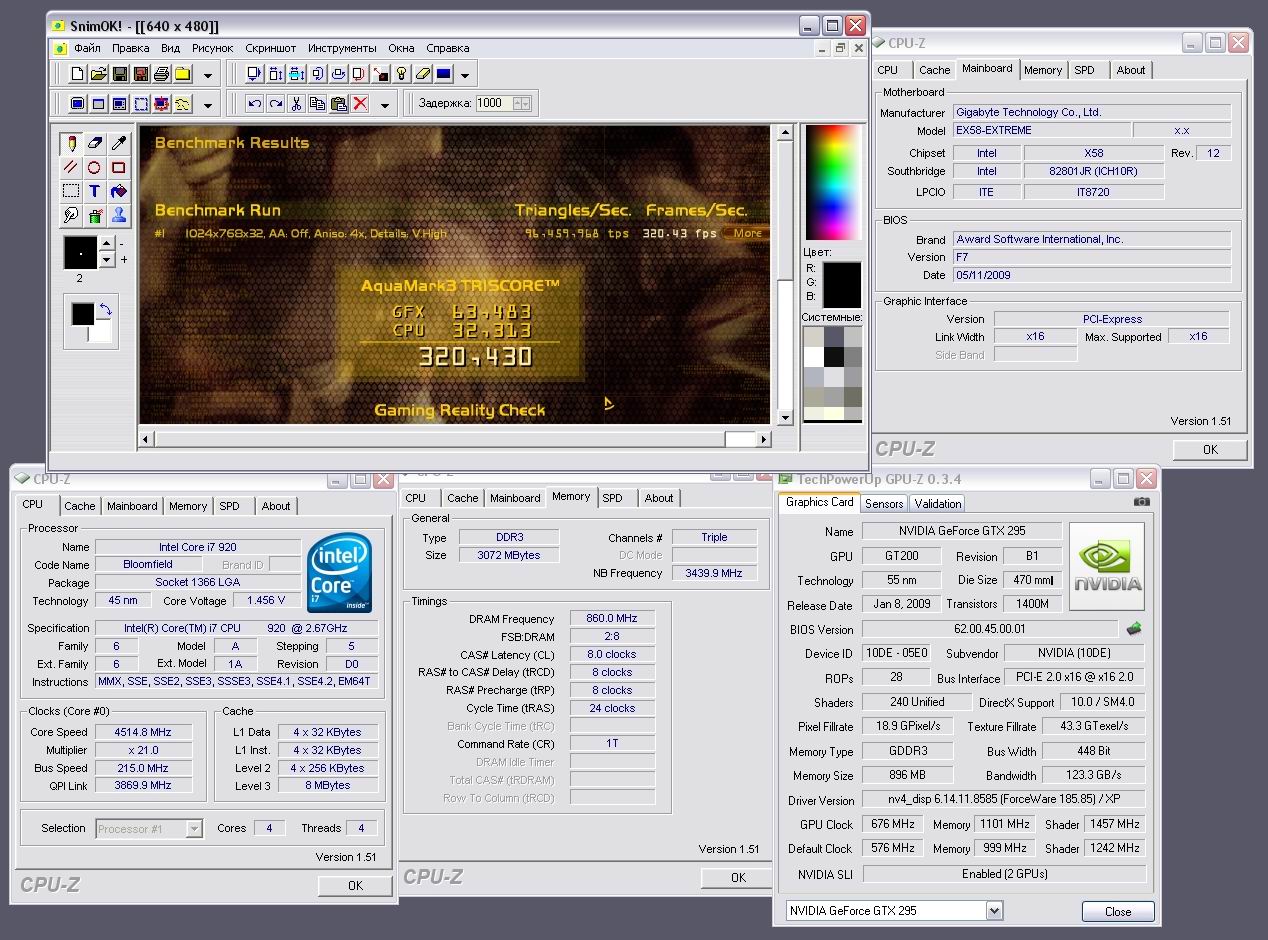
Task: Open the Скриншот menu
Action: point(271,48)
